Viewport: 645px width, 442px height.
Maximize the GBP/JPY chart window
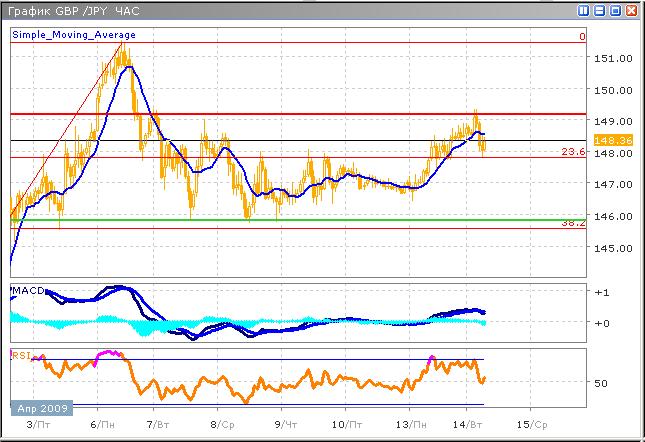614,10
